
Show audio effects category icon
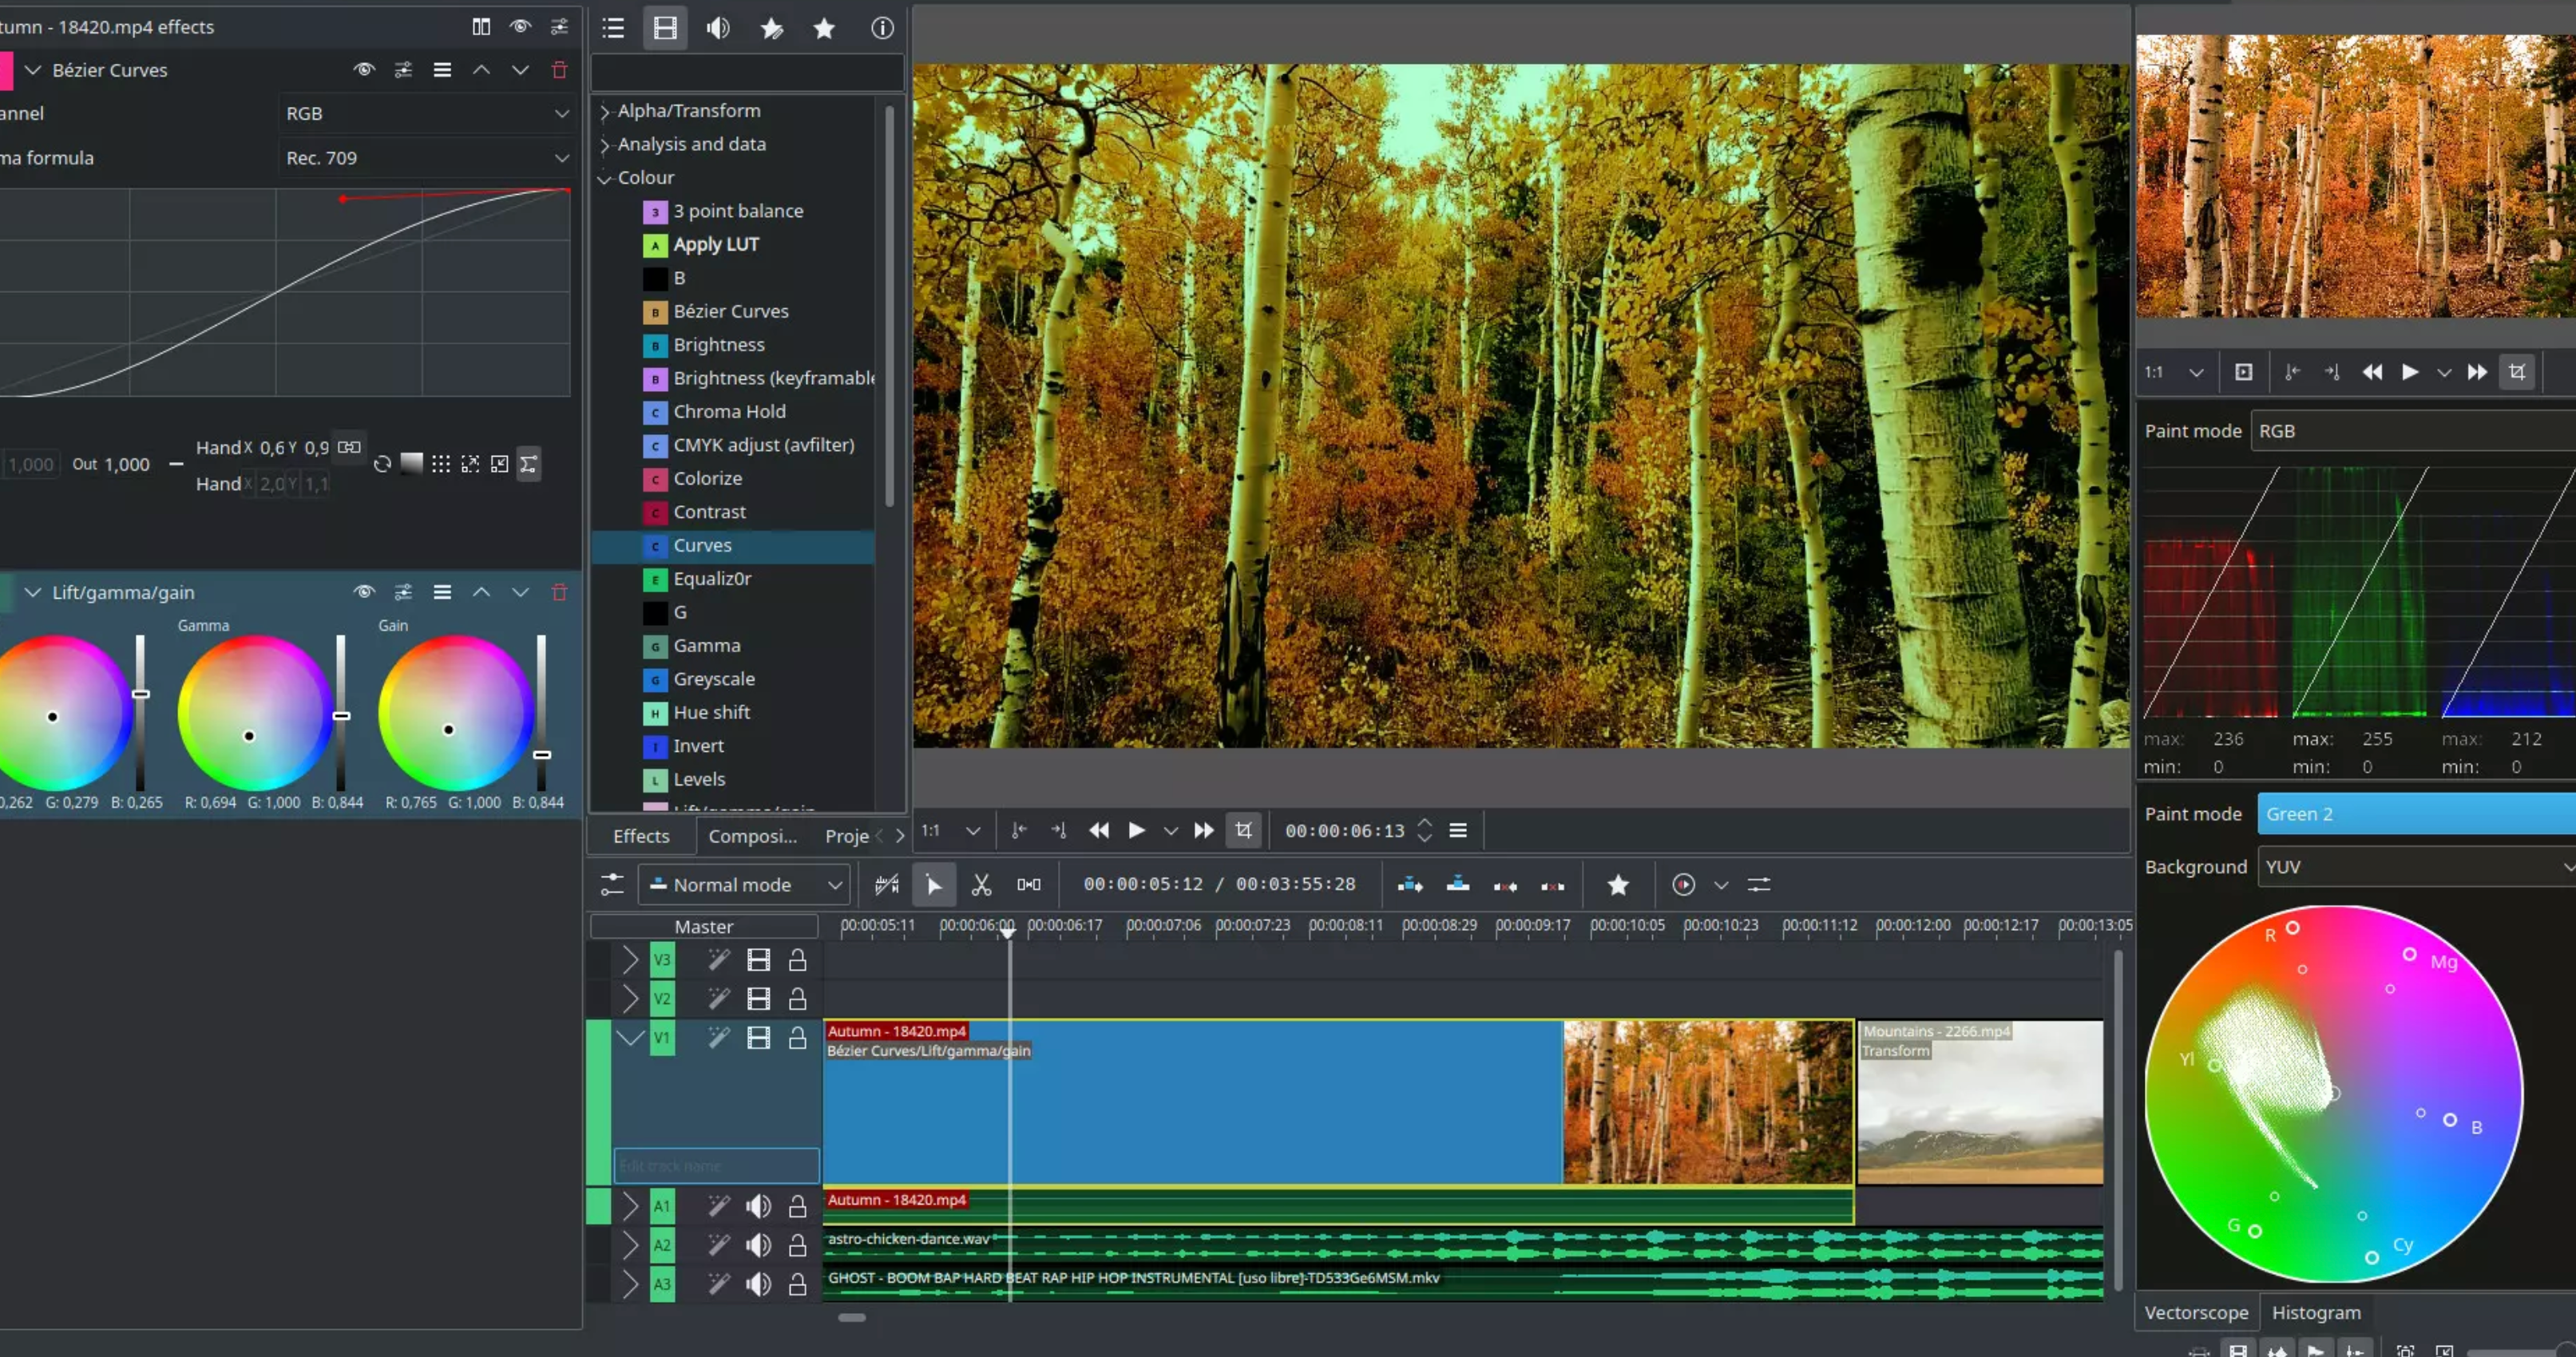coord(717,28)
